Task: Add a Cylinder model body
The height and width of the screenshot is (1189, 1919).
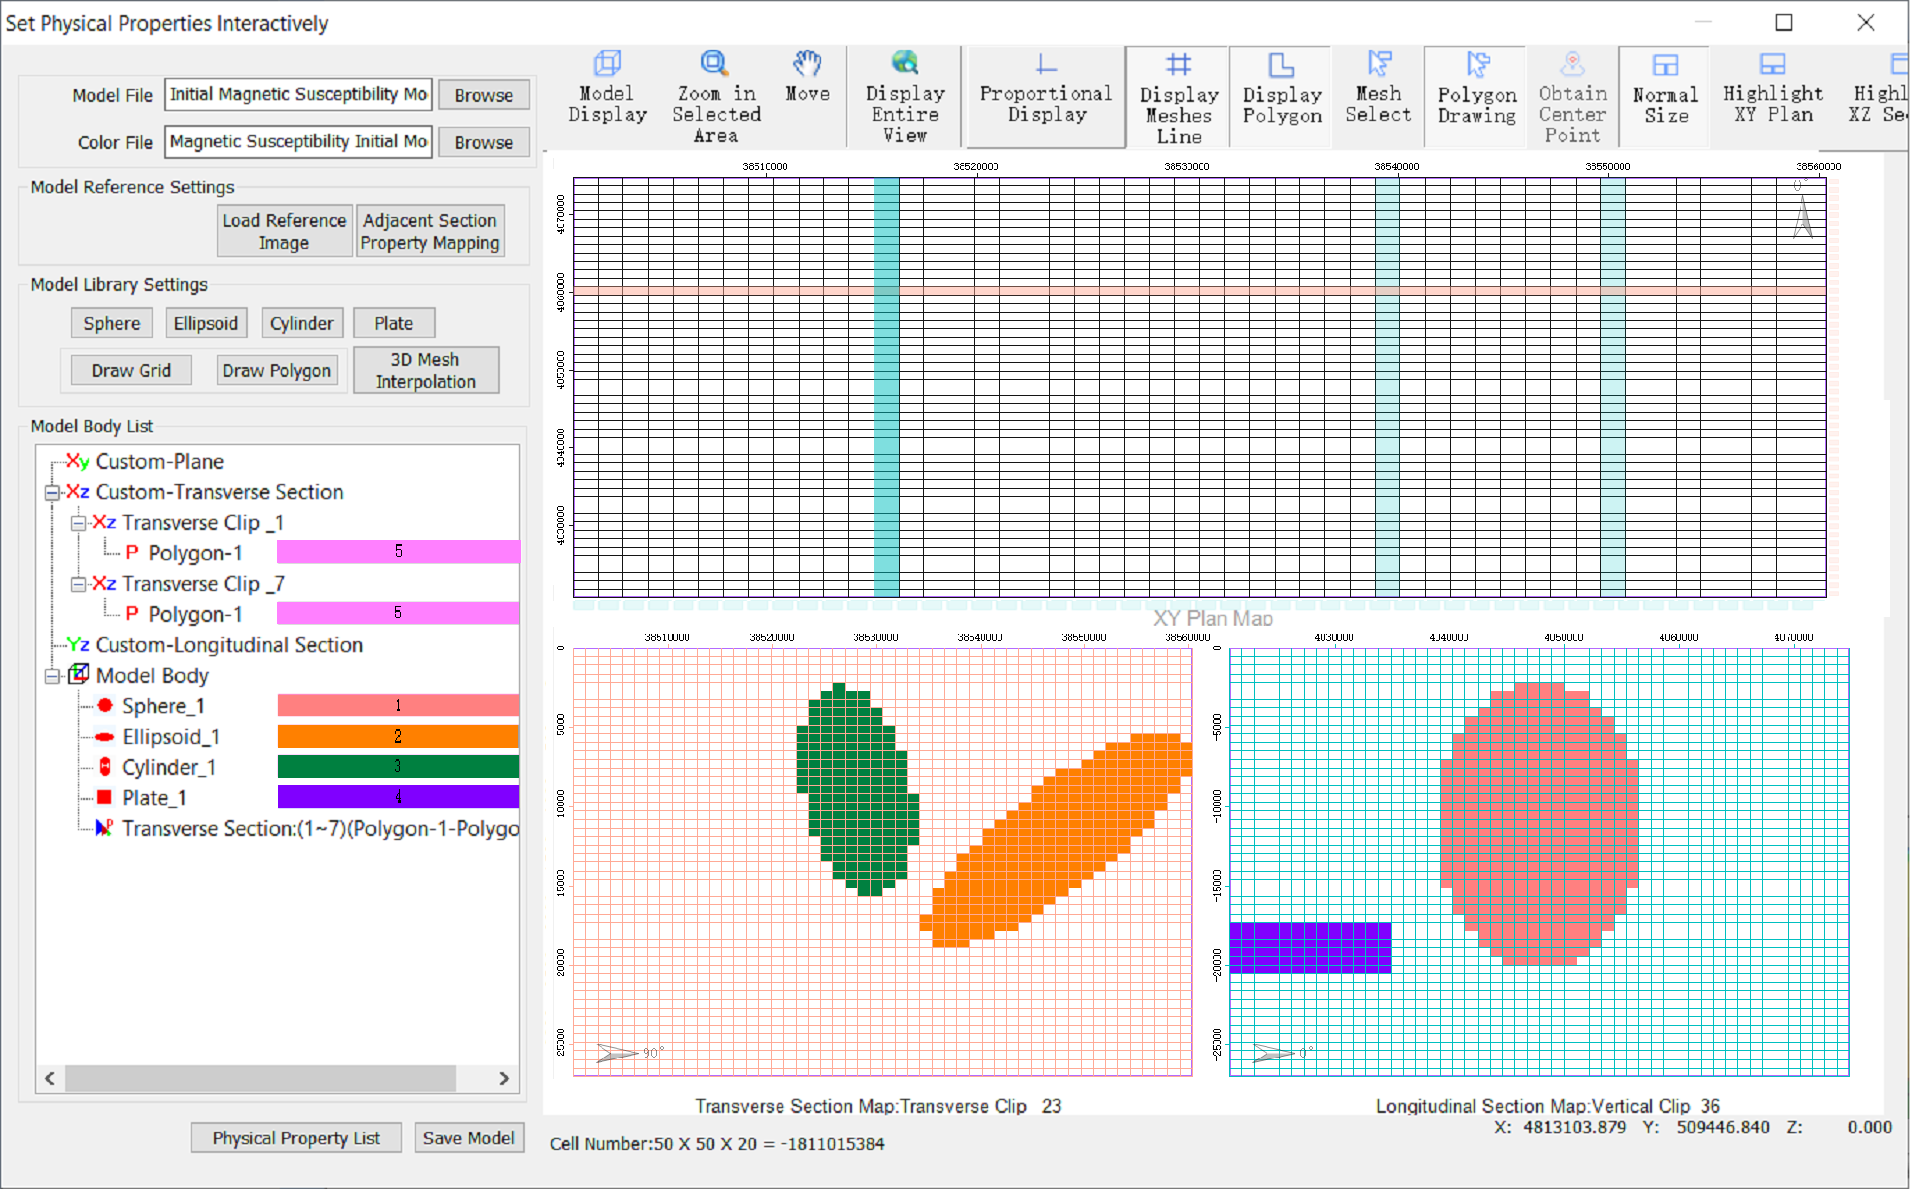Action: point(301,323)
